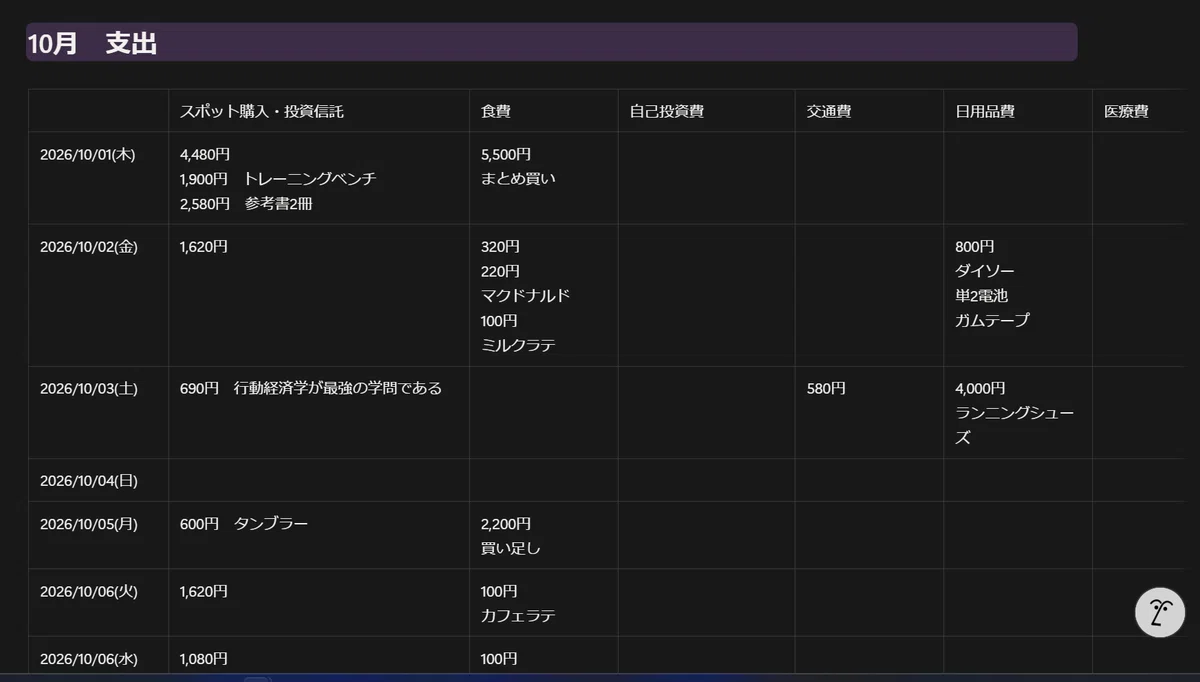
Task: Click the date cell 2026/10/06(水)
Action: pos(88,658)
